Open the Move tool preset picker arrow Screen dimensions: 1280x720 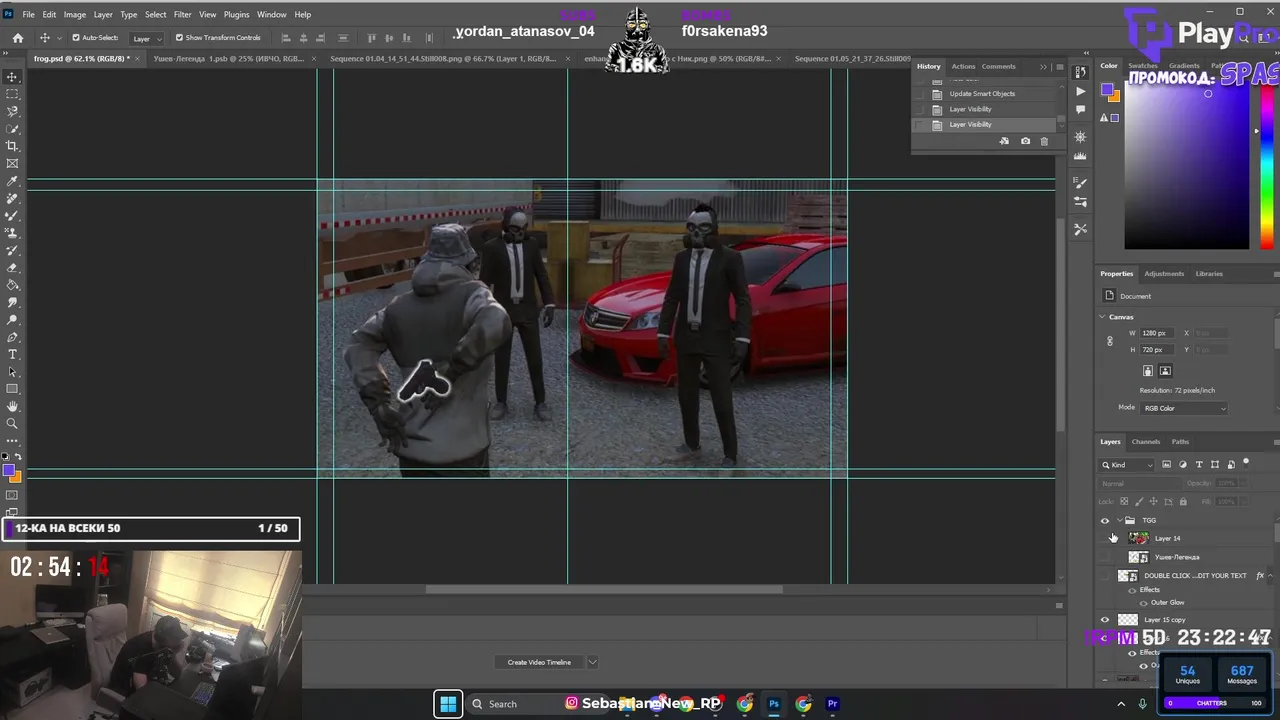tap(60, 38)
